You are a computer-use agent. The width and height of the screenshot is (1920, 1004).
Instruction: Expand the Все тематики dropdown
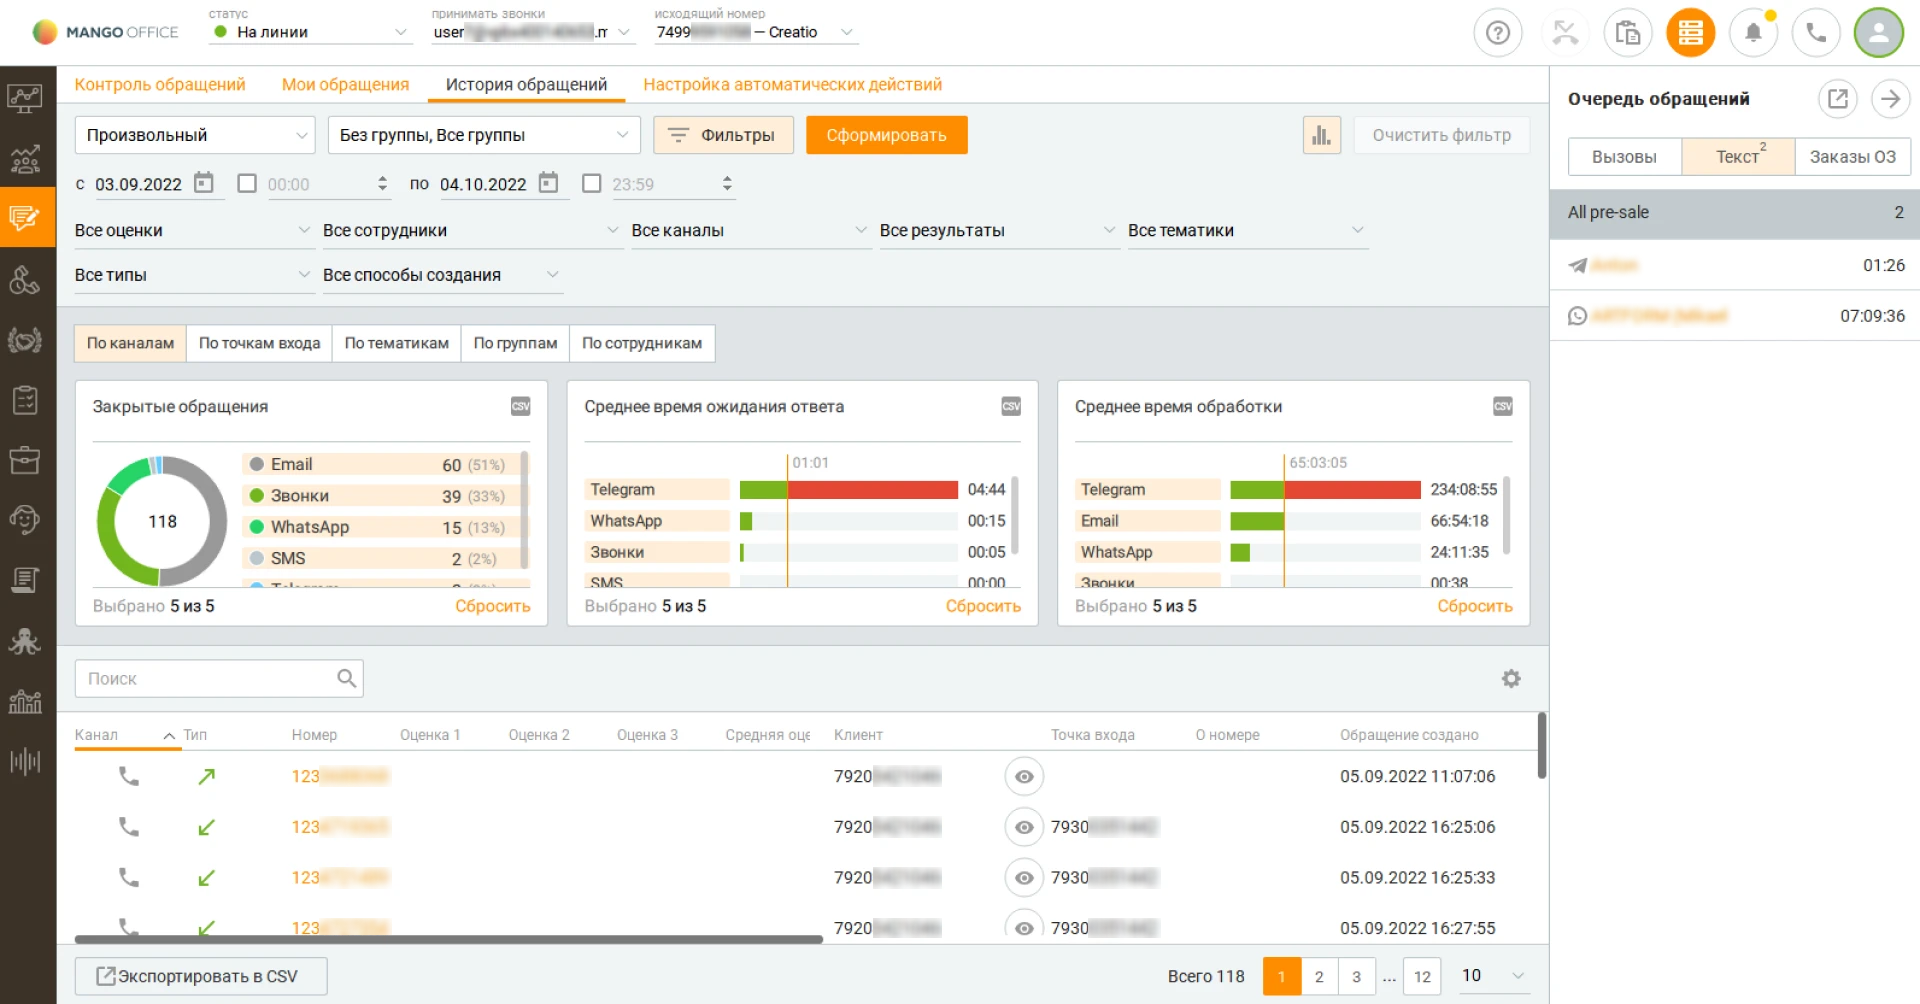coord(1247,231)
